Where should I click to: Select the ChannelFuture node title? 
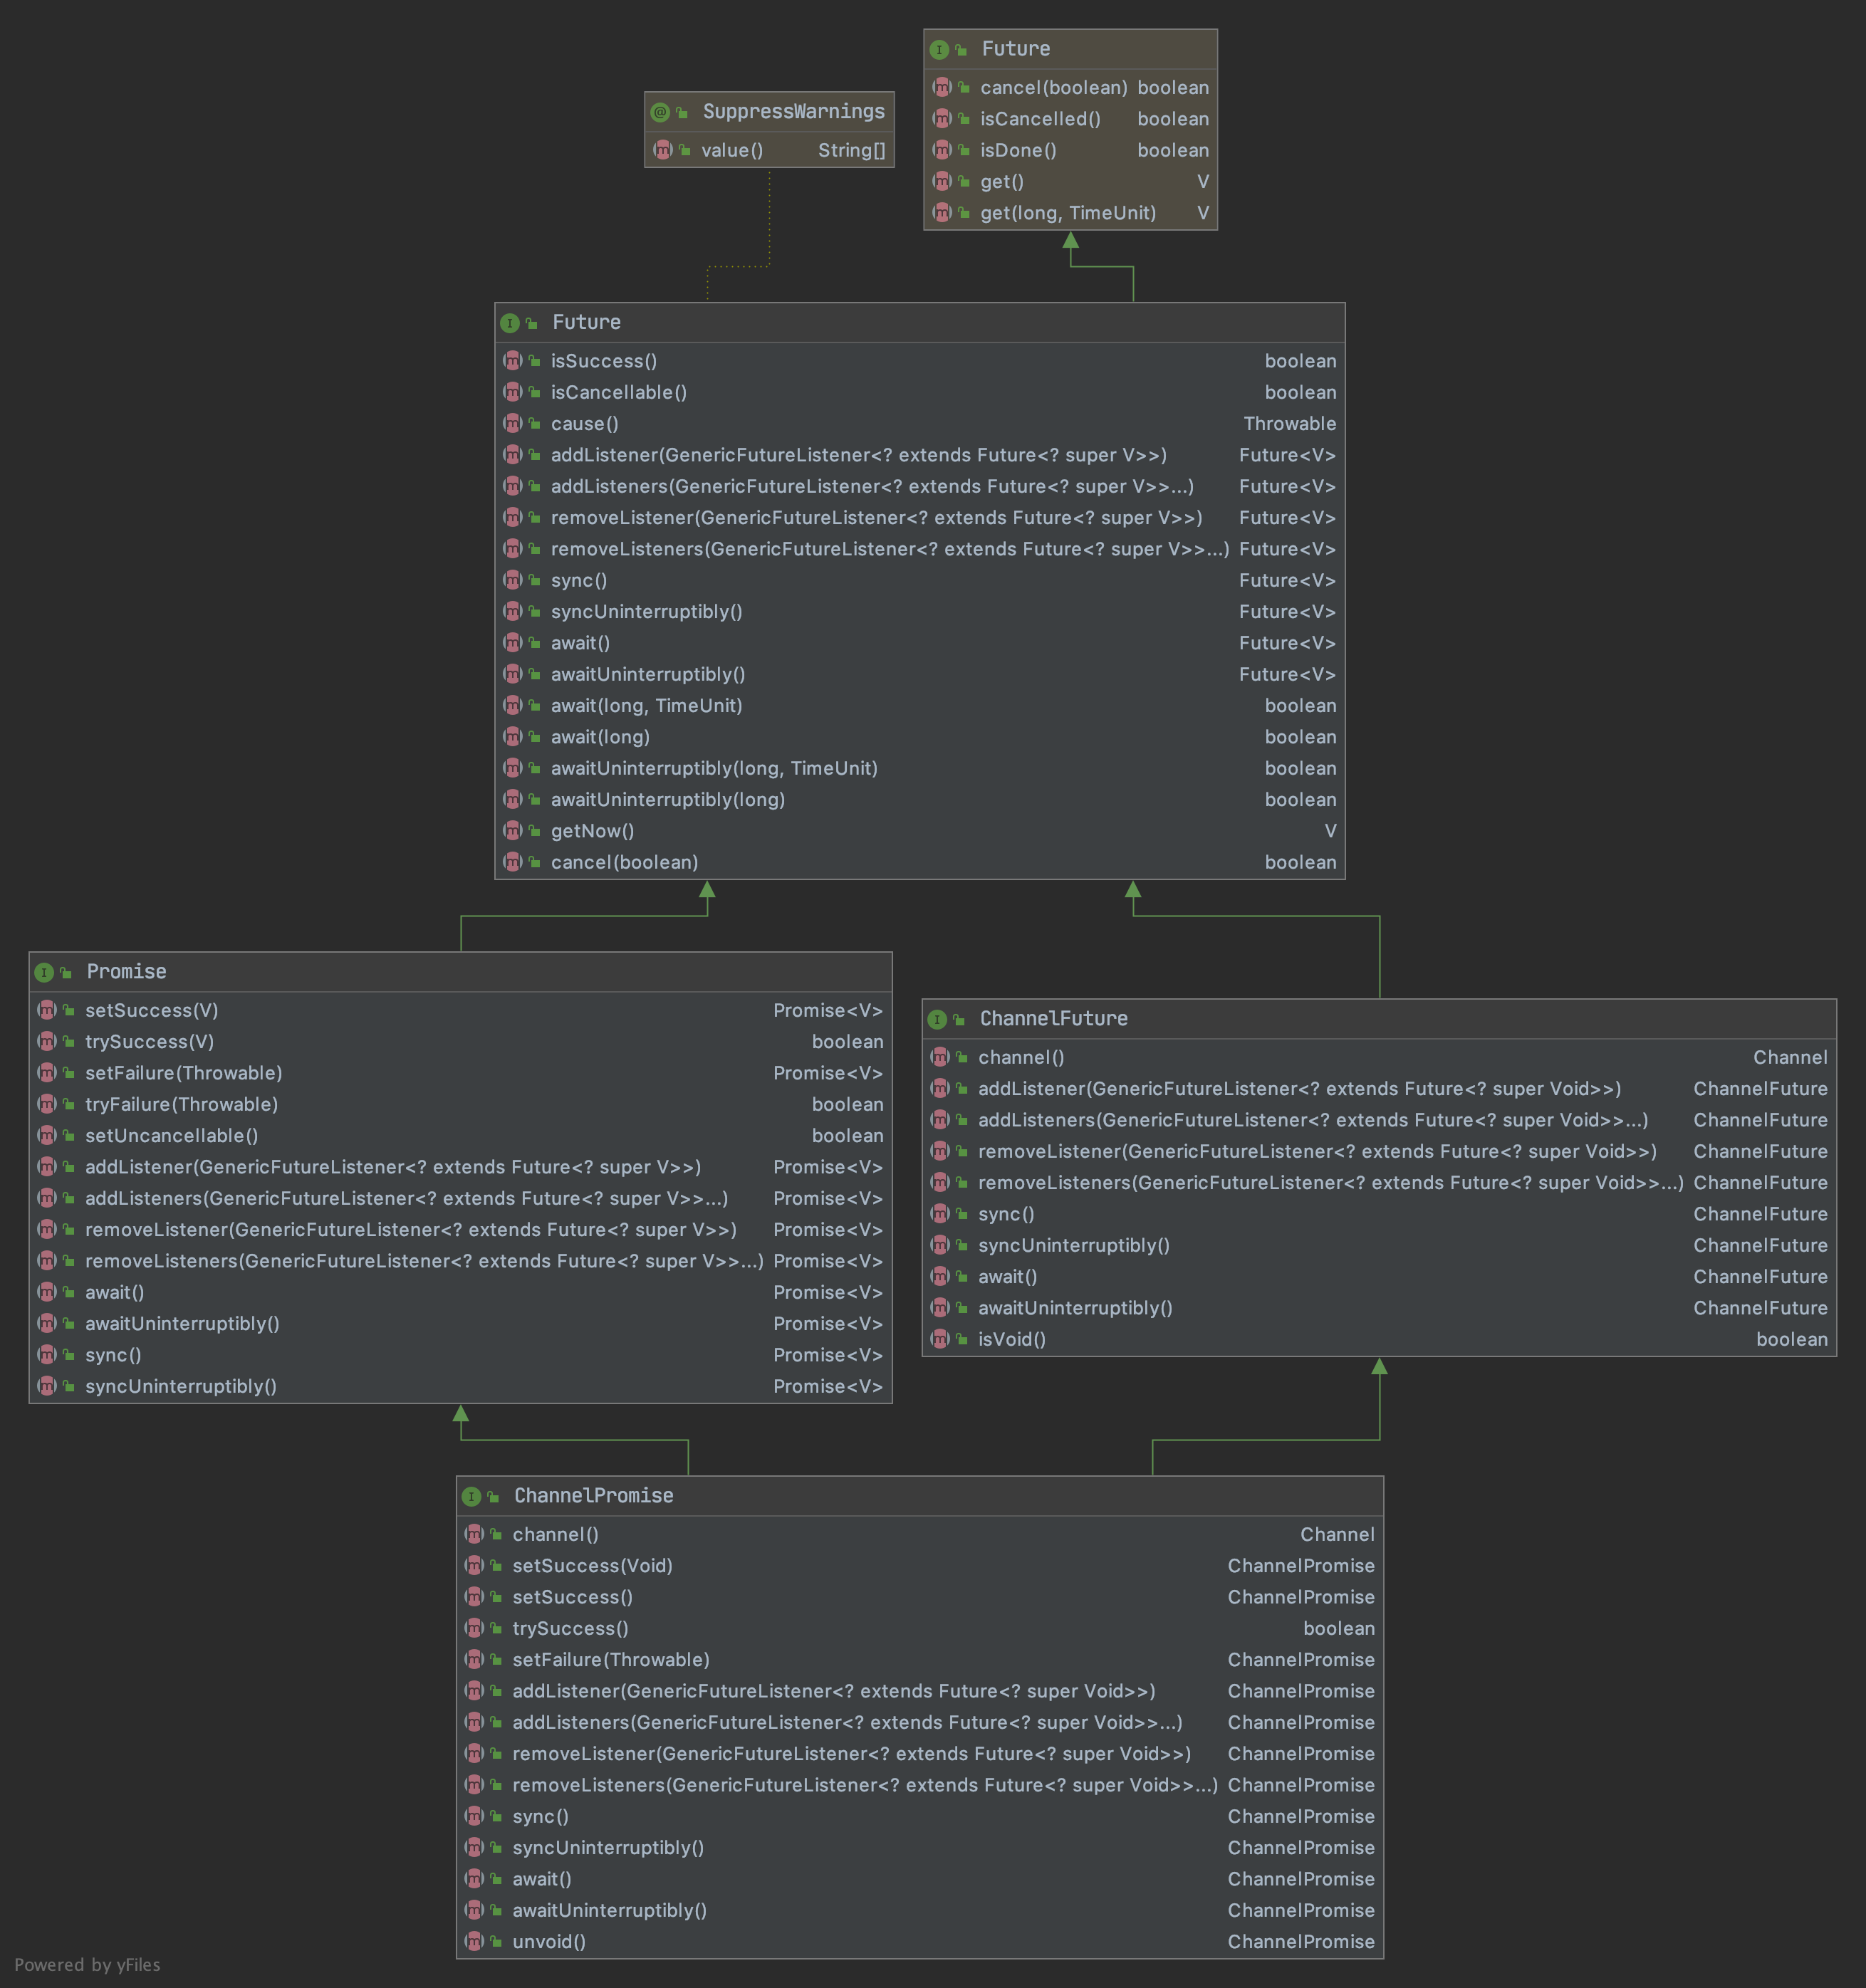[1054, 1019]
